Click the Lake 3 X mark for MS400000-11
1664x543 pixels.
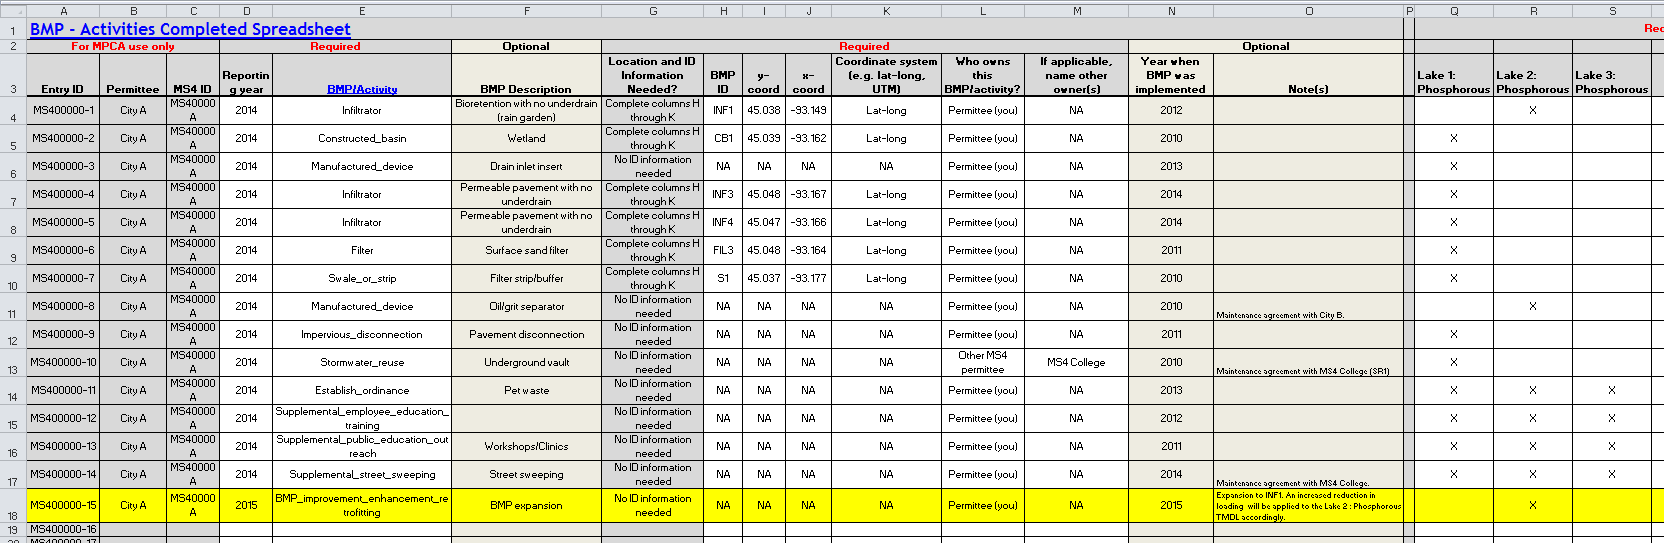point(1612,390)
